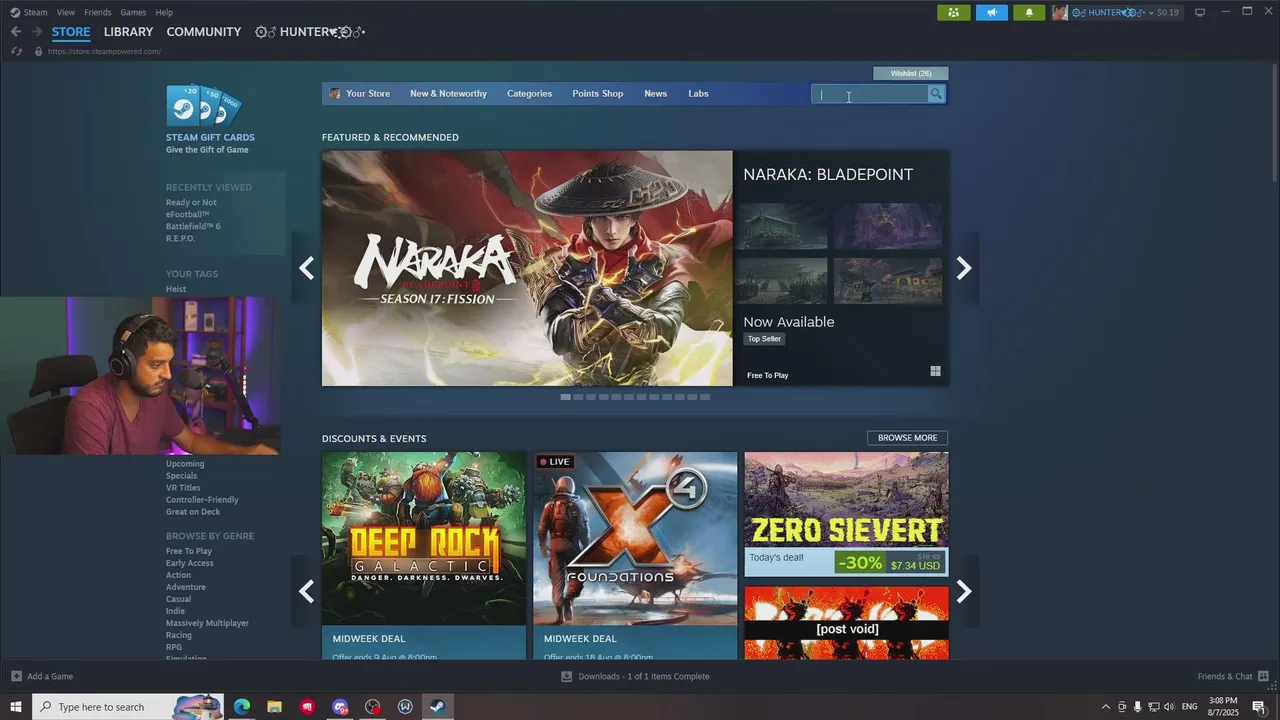Open the NARAKA Season 17 banner image

pyautogui.click(x=527, y=268)
